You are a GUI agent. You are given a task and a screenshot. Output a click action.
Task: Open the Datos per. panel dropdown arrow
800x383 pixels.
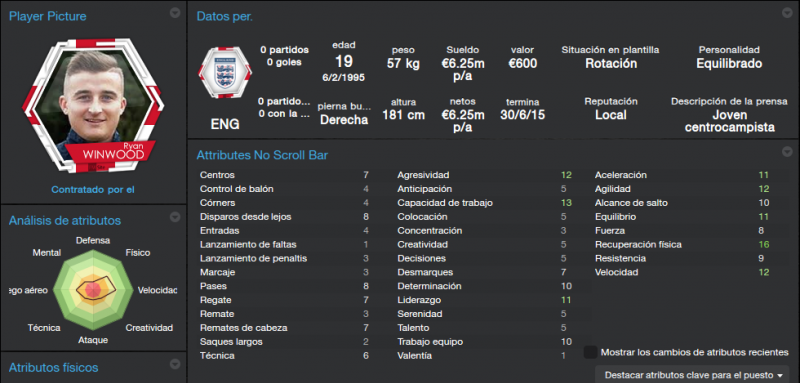pos(786,13)
